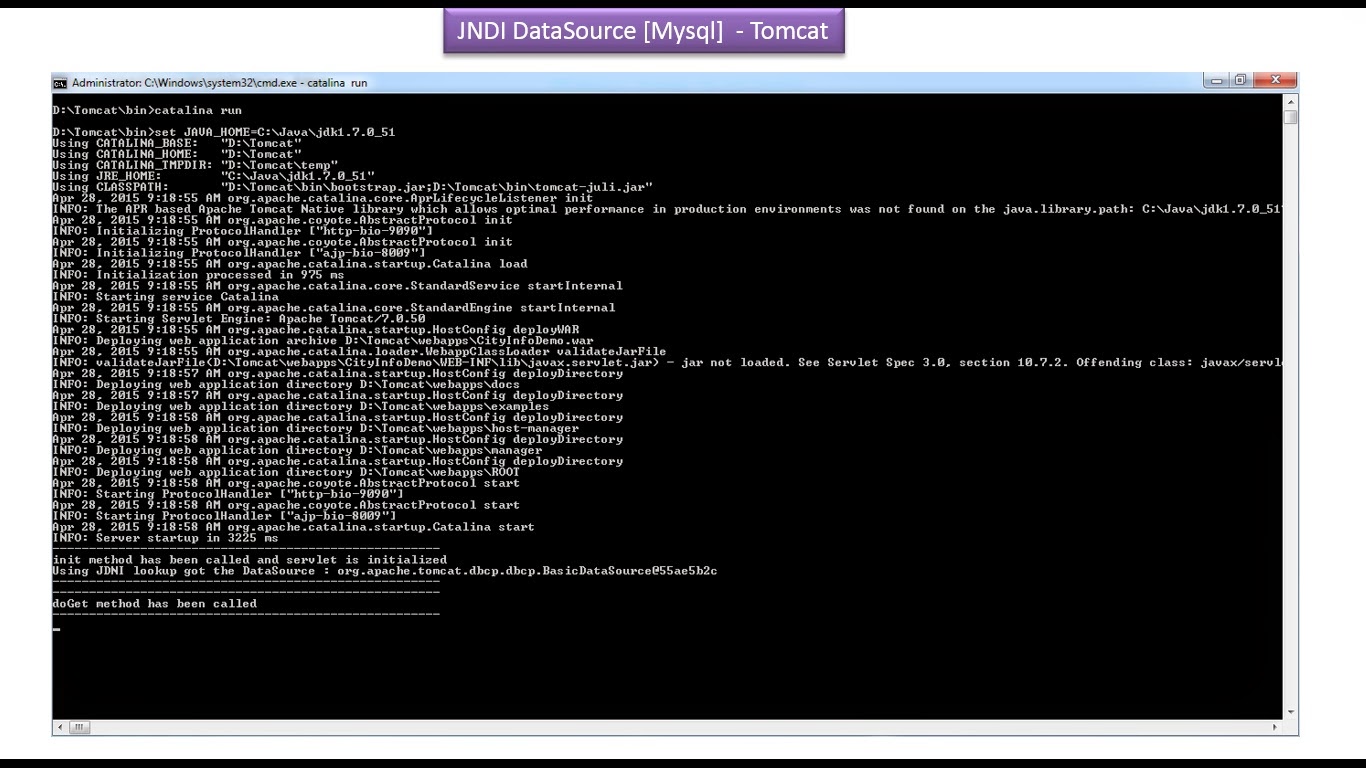Click the vertical scrollbar down arrow
Screen dimensions: 1366x768
tap(1291, 712)
